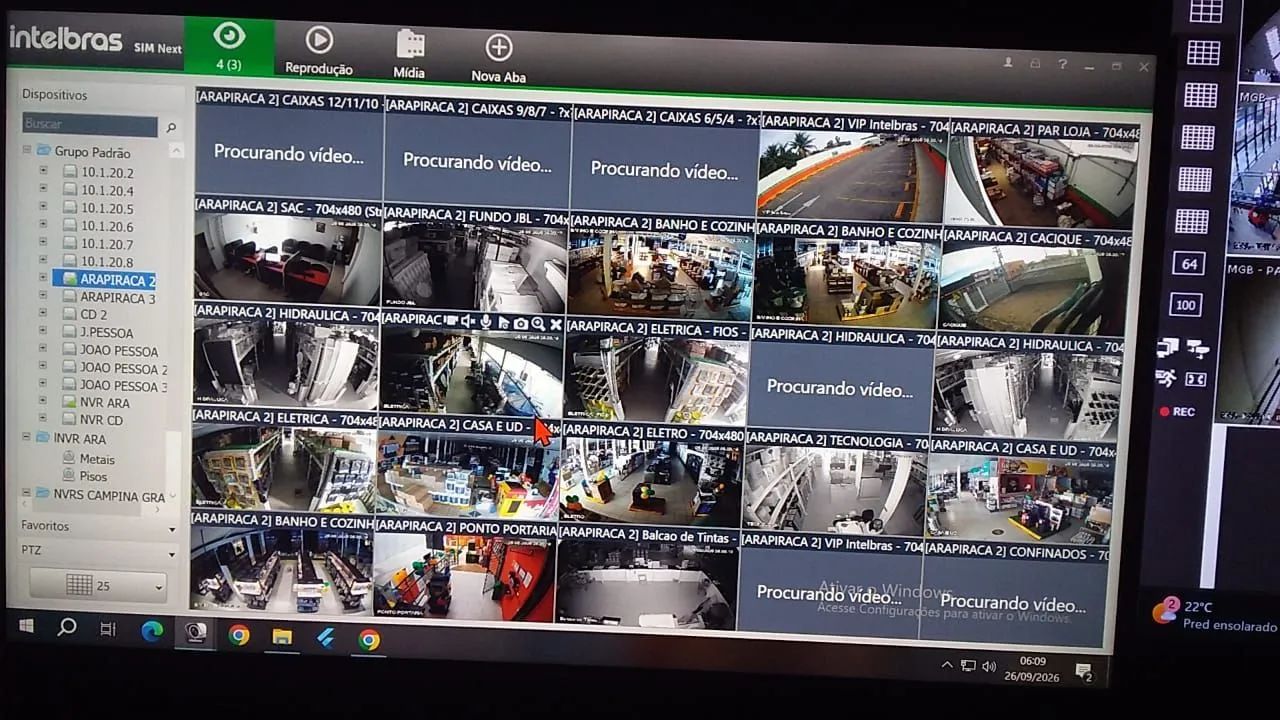Click the Buscar search field
The width and height of the screenshot is (1280, 720).
pos(89,125)
